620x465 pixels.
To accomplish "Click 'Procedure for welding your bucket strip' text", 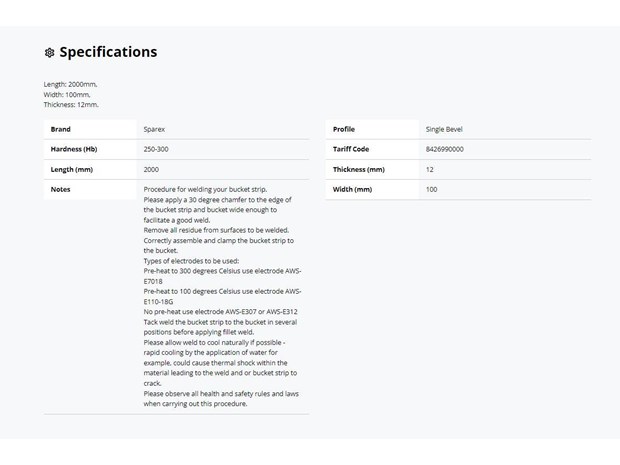I will click(x=205, y=189).
